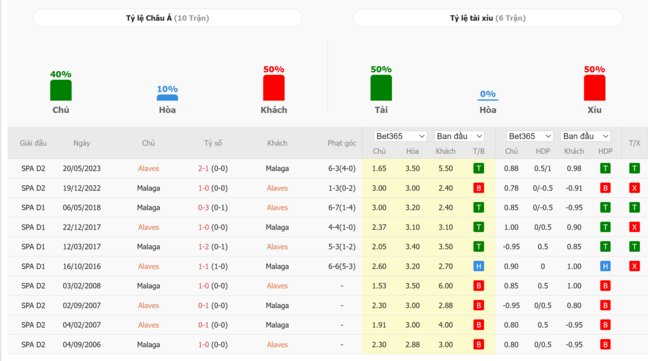Click the T/X column header
This screenshot has height=361, width=650.
tap(634, 143)
